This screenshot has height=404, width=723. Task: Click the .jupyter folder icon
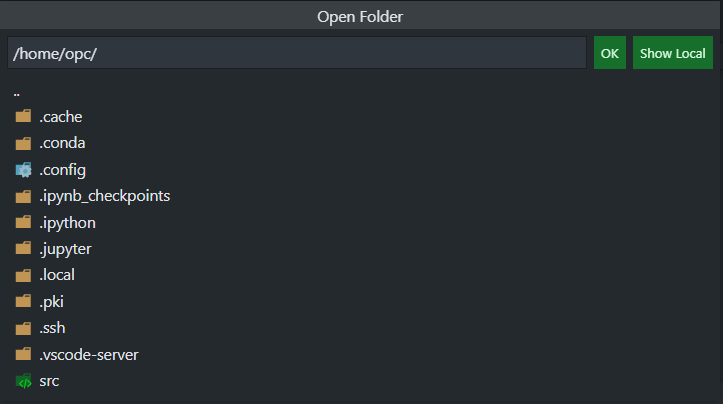click(x=23, y=249)
